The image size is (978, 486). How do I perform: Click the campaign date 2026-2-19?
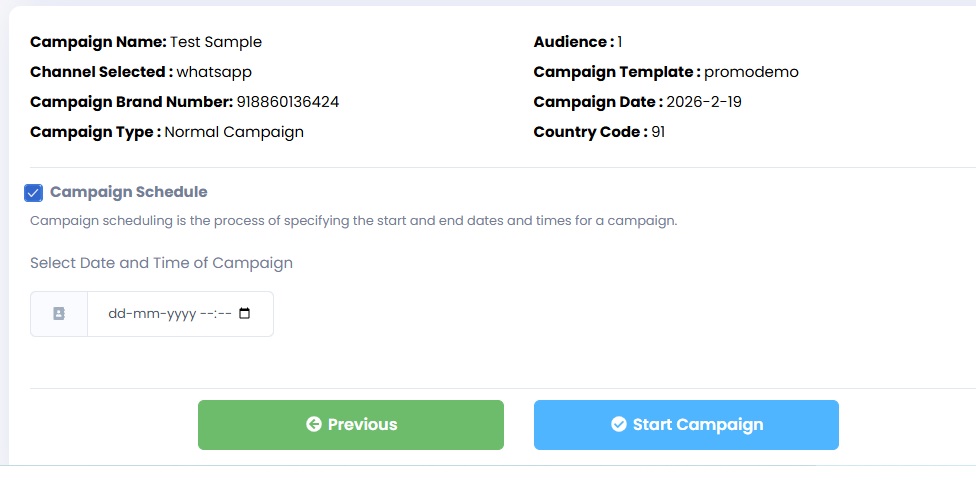704,102
